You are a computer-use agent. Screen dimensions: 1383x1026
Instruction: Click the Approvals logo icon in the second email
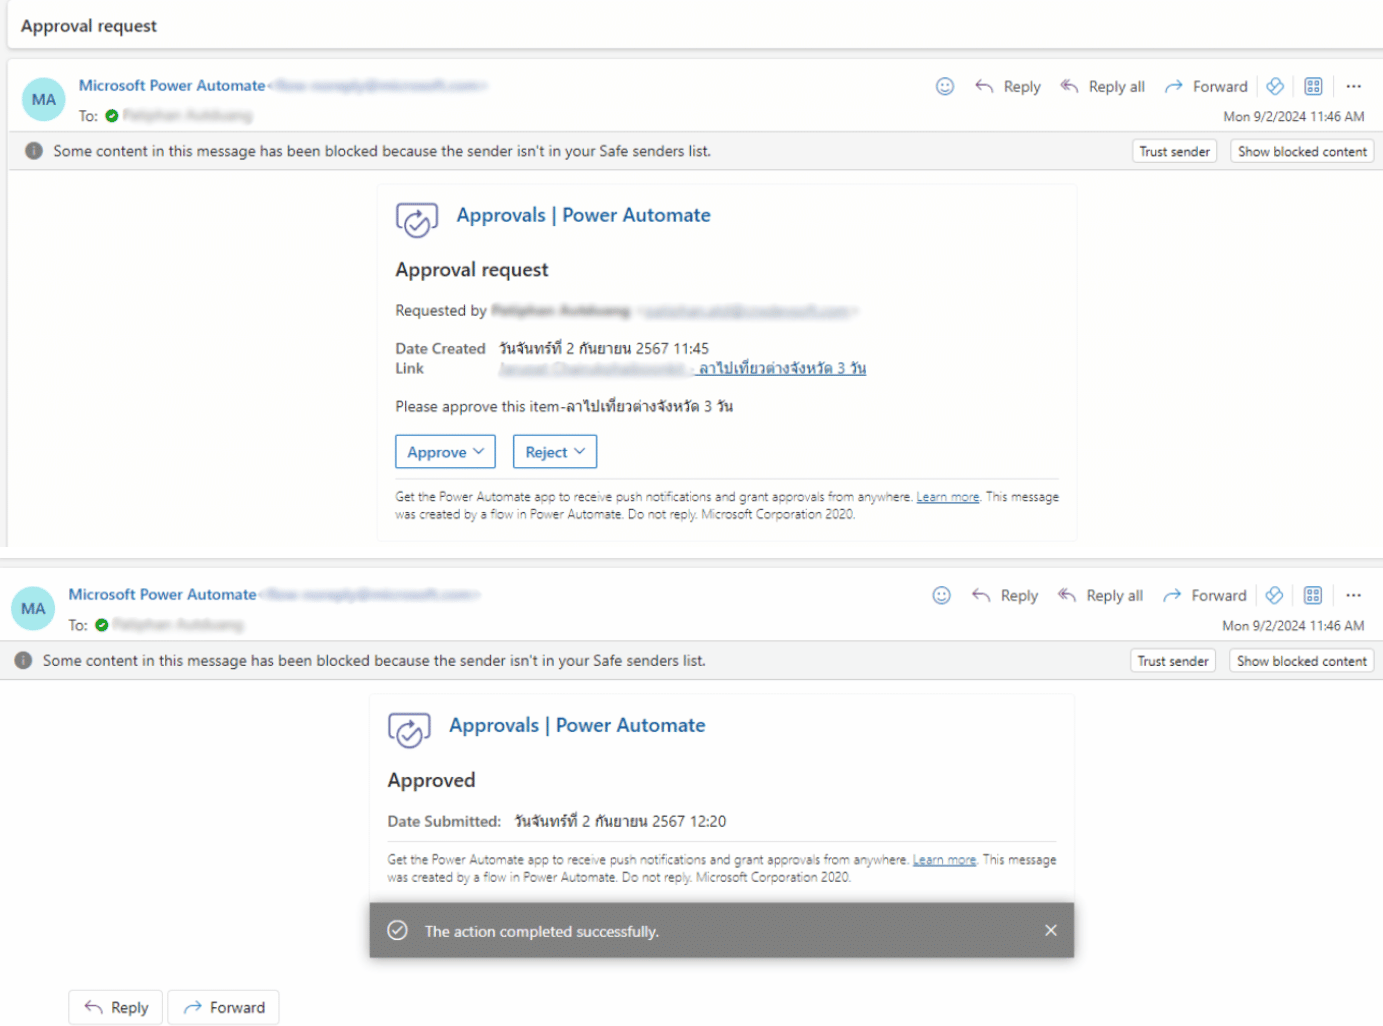[409, 729]
